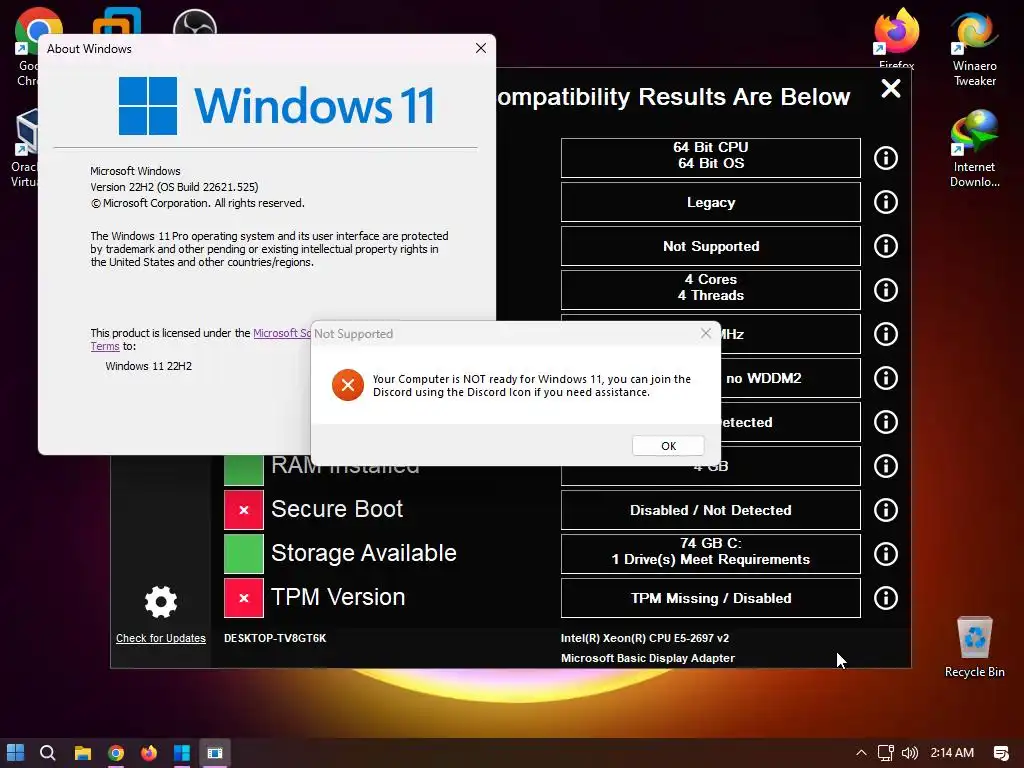Open Chrome from taskbar
The width and height of the screenshot is (1024, 768).
coord(116,753)
